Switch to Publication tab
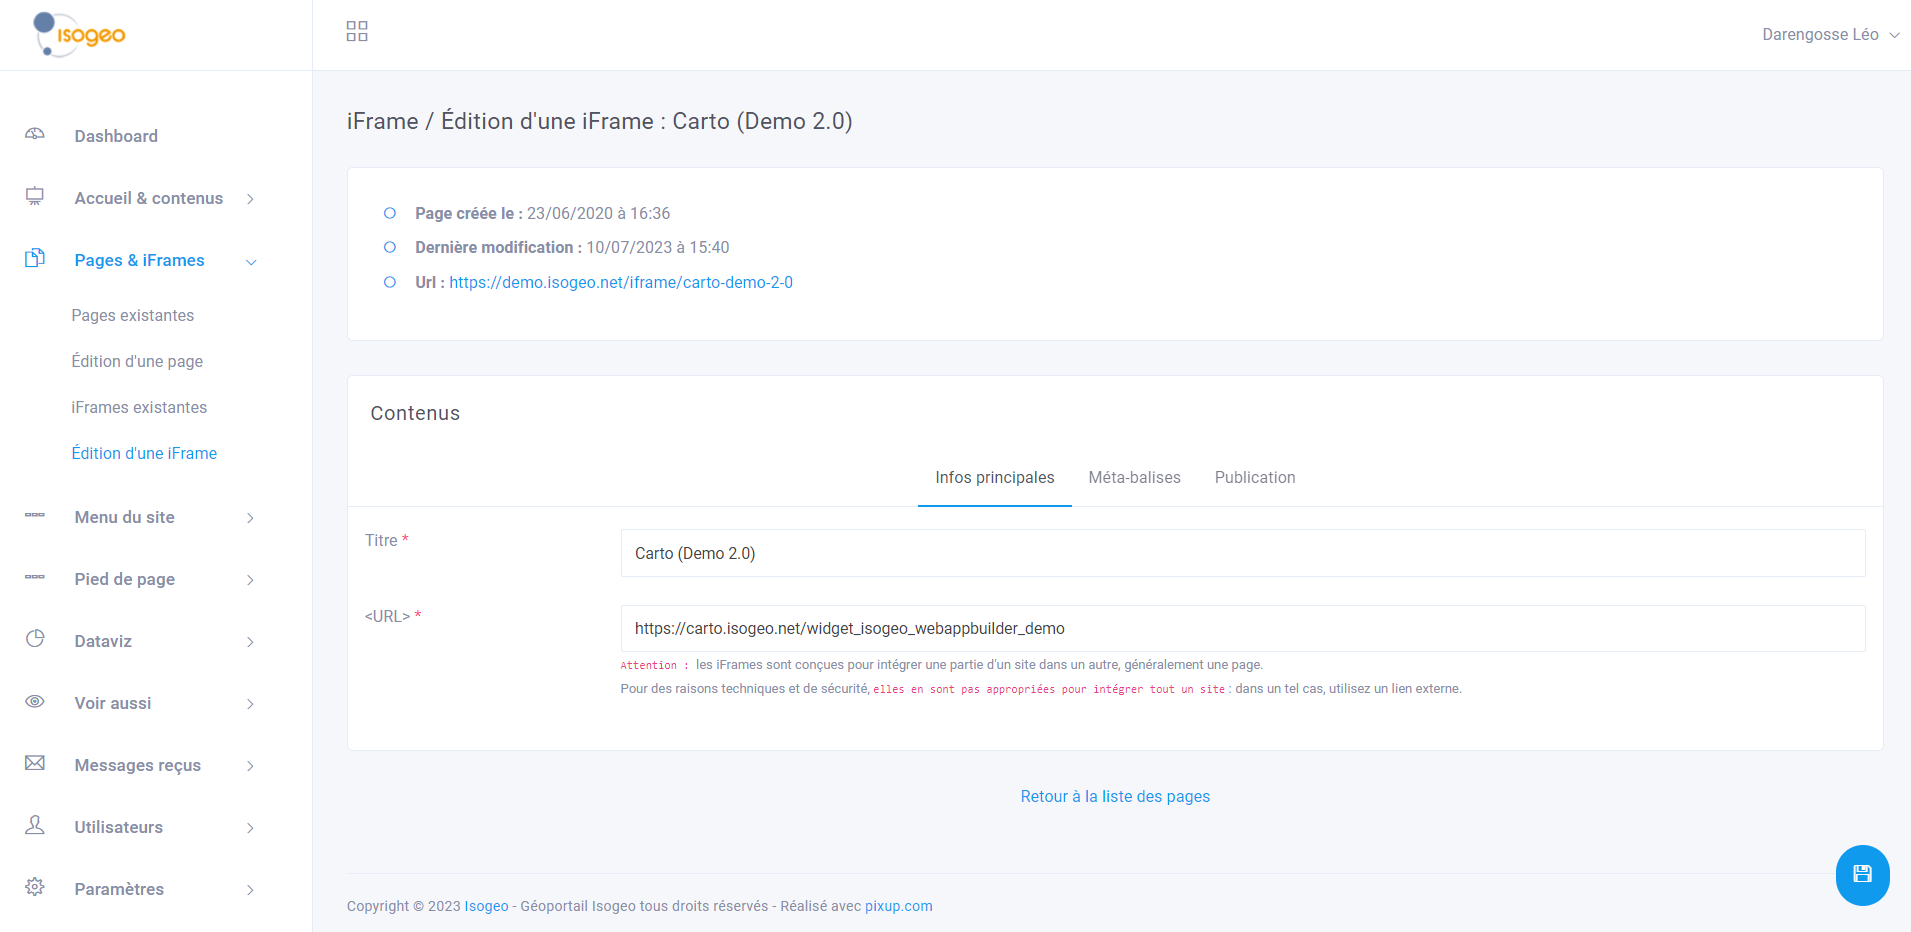The width and height of the screenshot is (1911, 932). (1255, 478)
